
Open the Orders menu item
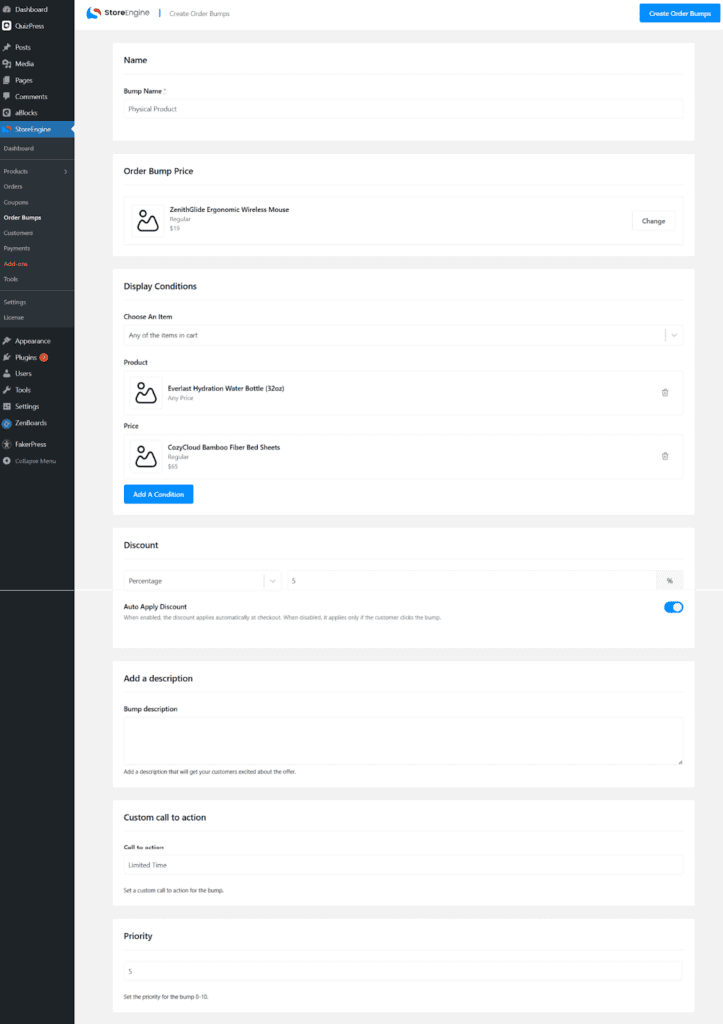click(x=13, y=187)
